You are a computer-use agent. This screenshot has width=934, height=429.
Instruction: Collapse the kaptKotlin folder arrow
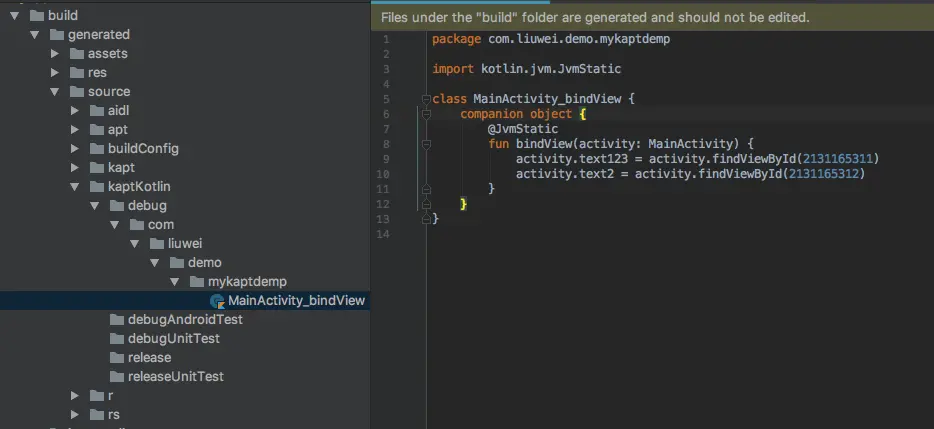pos(74,187)
